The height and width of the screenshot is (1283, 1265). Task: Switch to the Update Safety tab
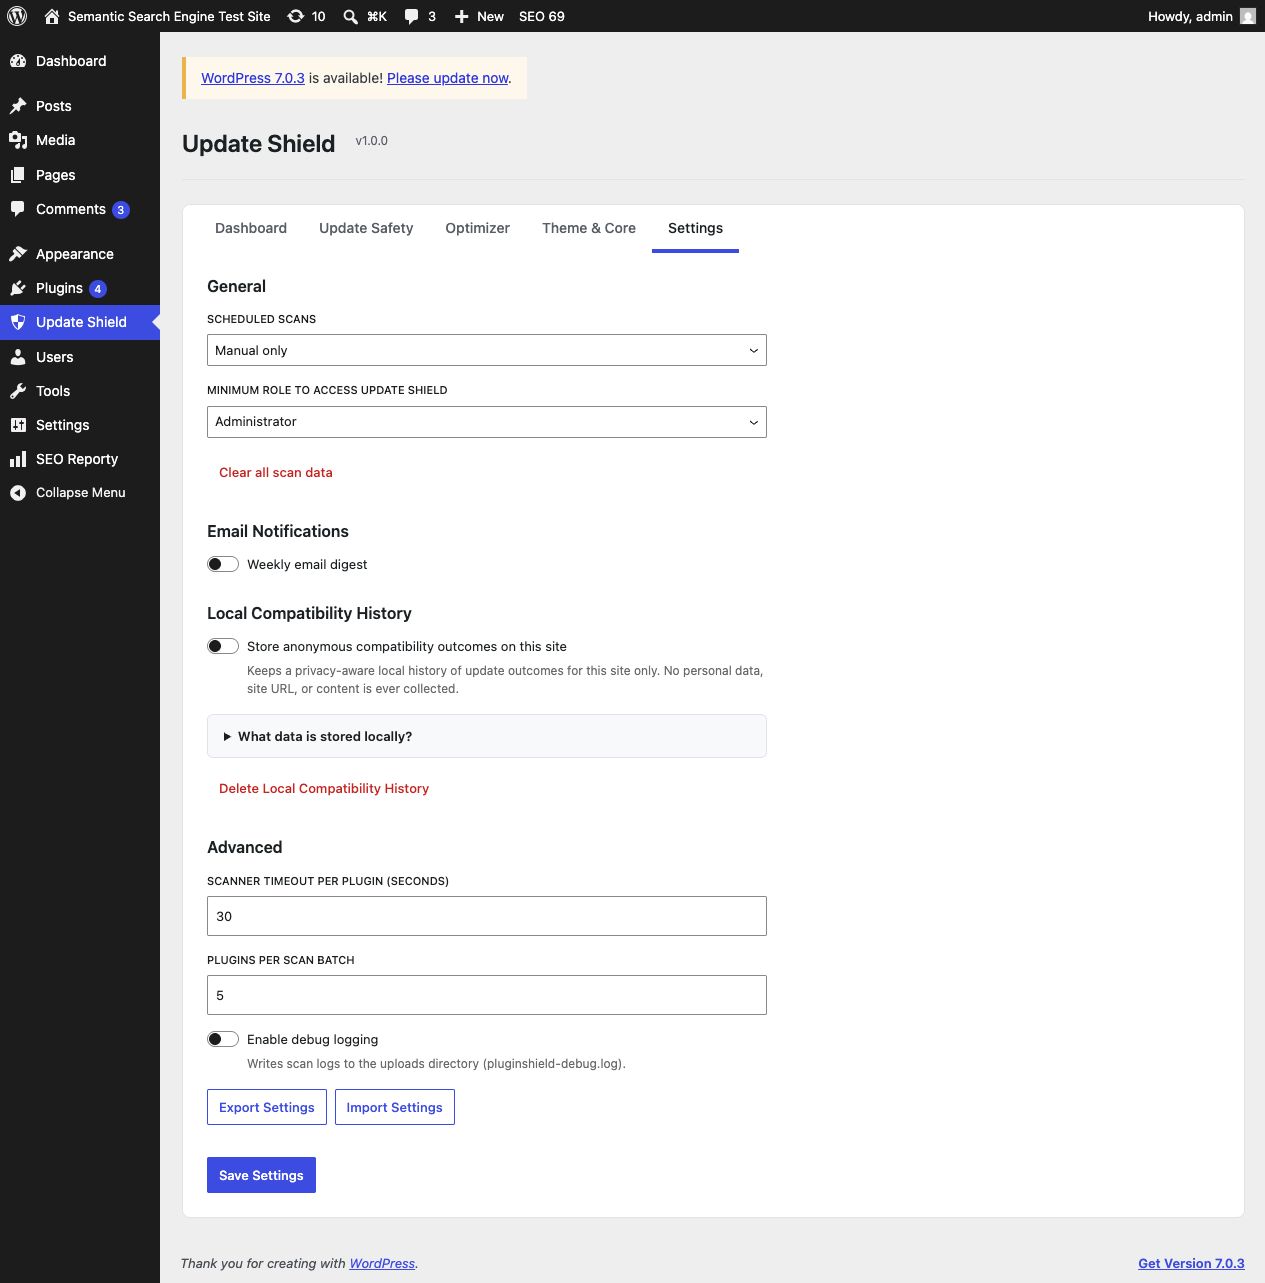[366, 228]
